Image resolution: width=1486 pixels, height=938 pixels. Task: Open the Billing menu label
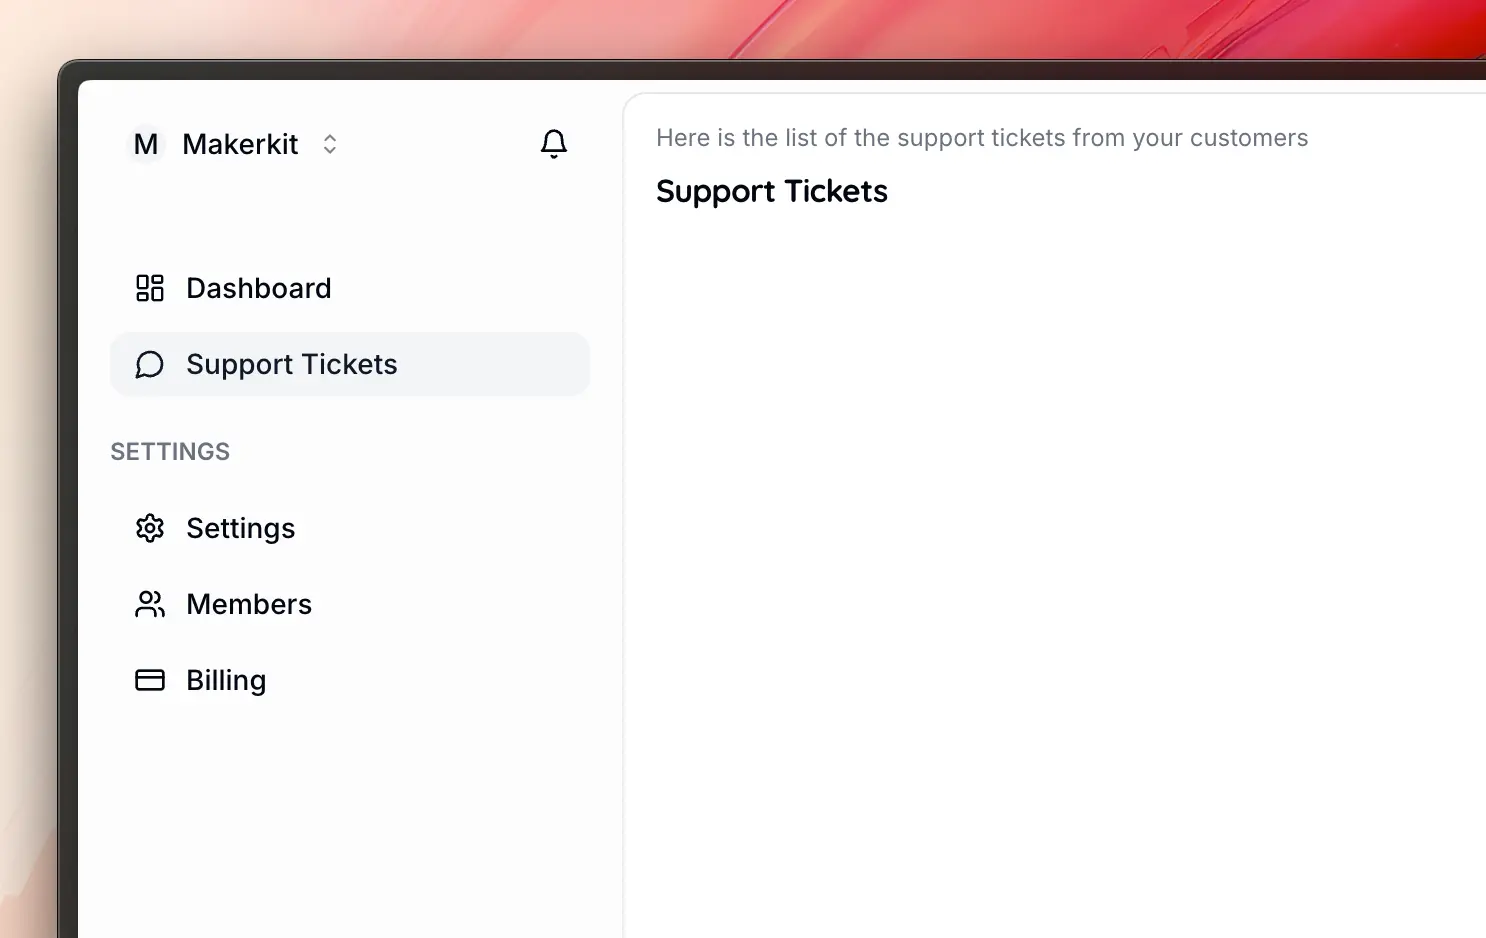click(226, 680)
